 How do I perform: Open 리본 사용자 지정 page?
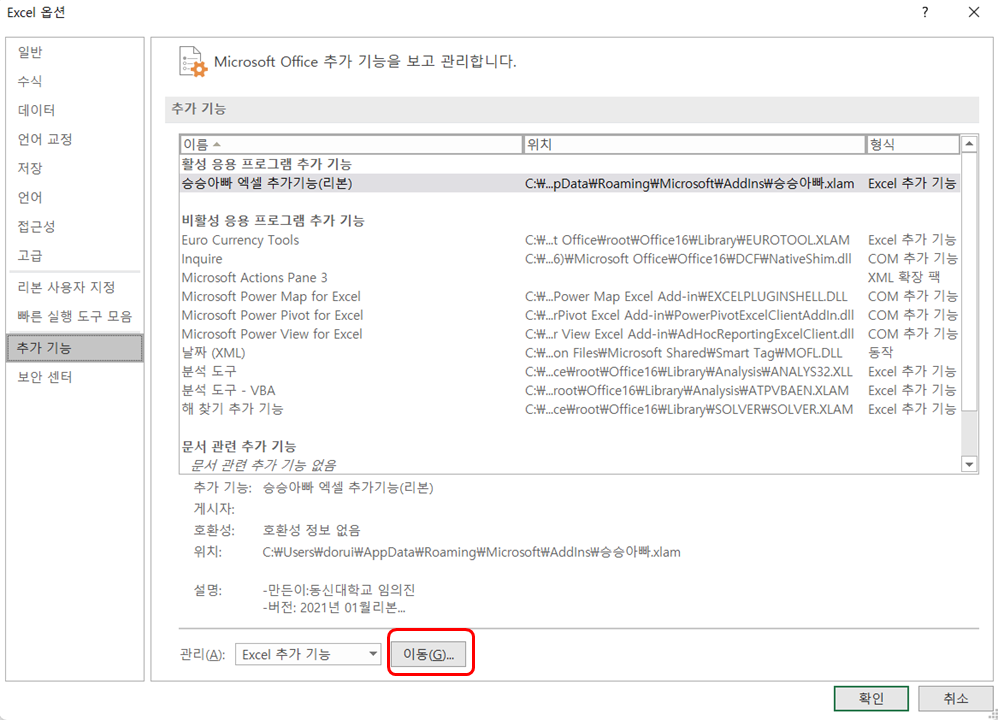coord(74,287)
